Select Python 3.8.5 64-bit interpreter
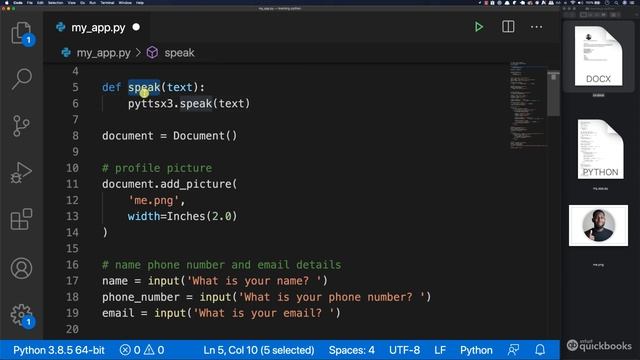 (x=59, y=350)
